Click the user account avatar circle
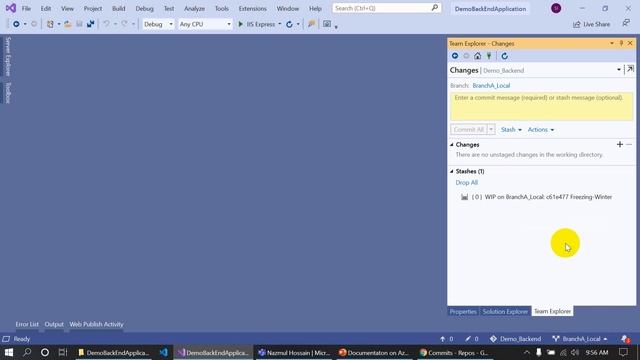Image resolution: width=640 pixels, height=360 pixels. click(556, 8)
